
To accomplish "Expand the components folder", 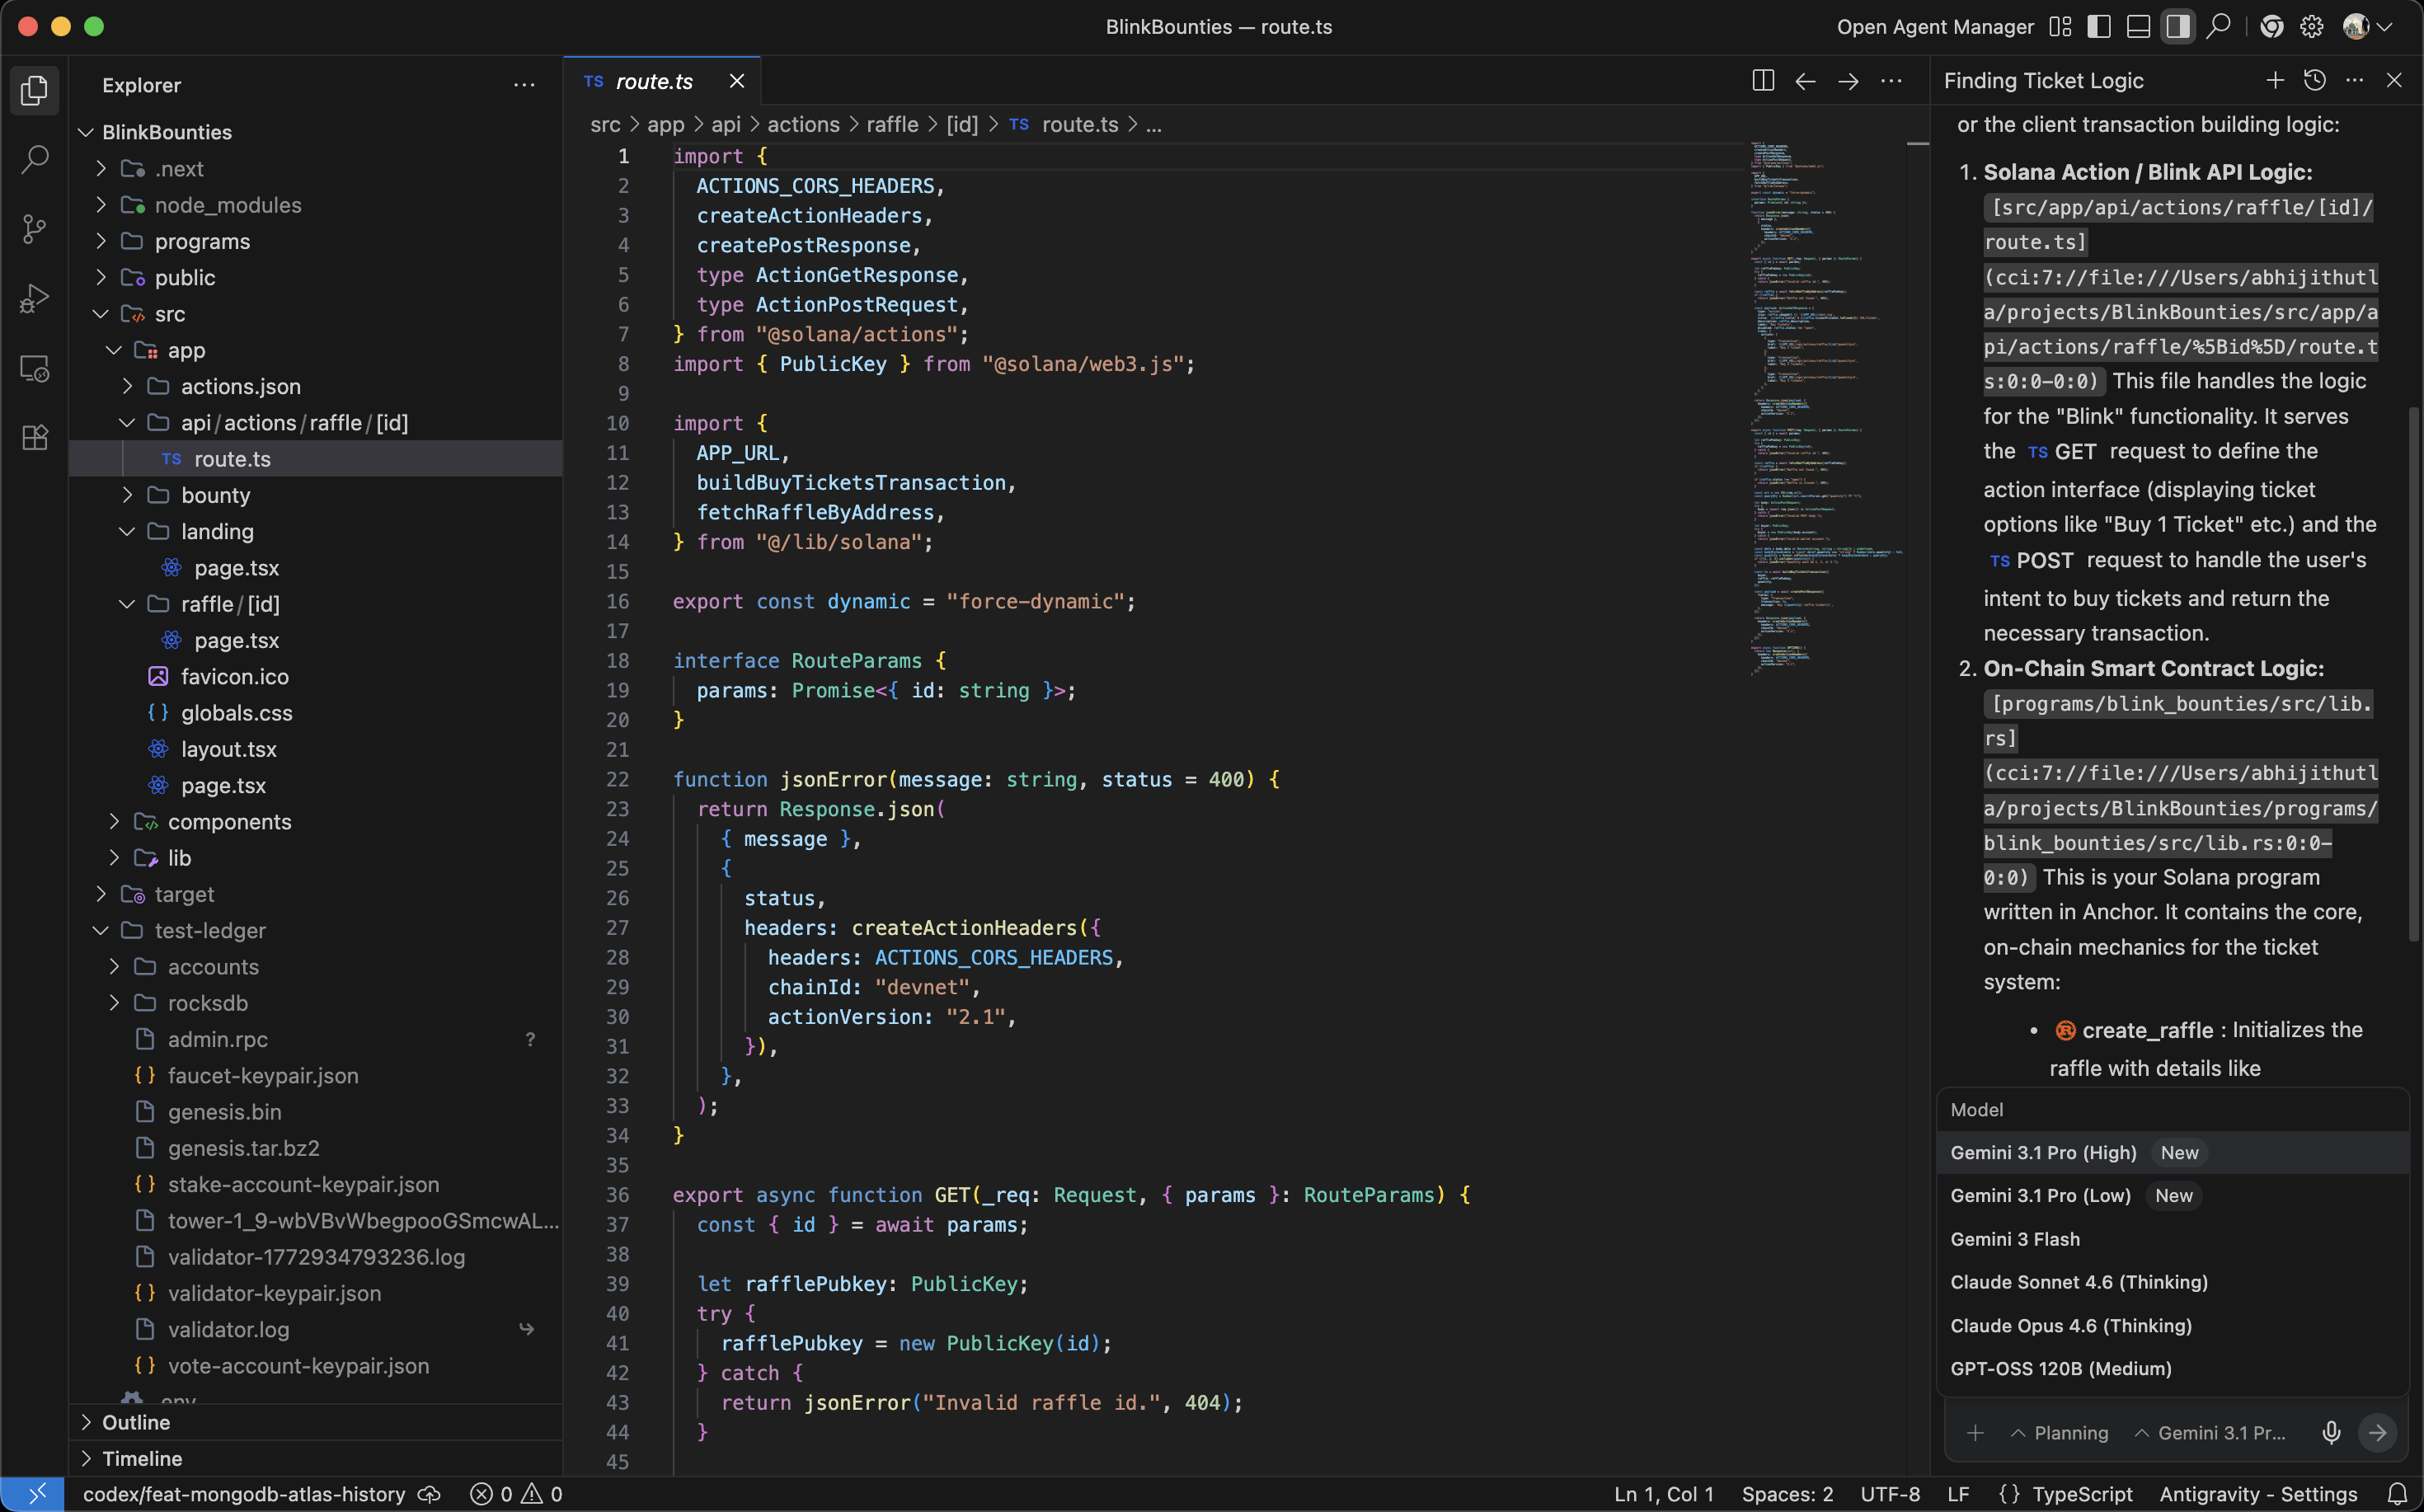I will [x=229, y=822].
